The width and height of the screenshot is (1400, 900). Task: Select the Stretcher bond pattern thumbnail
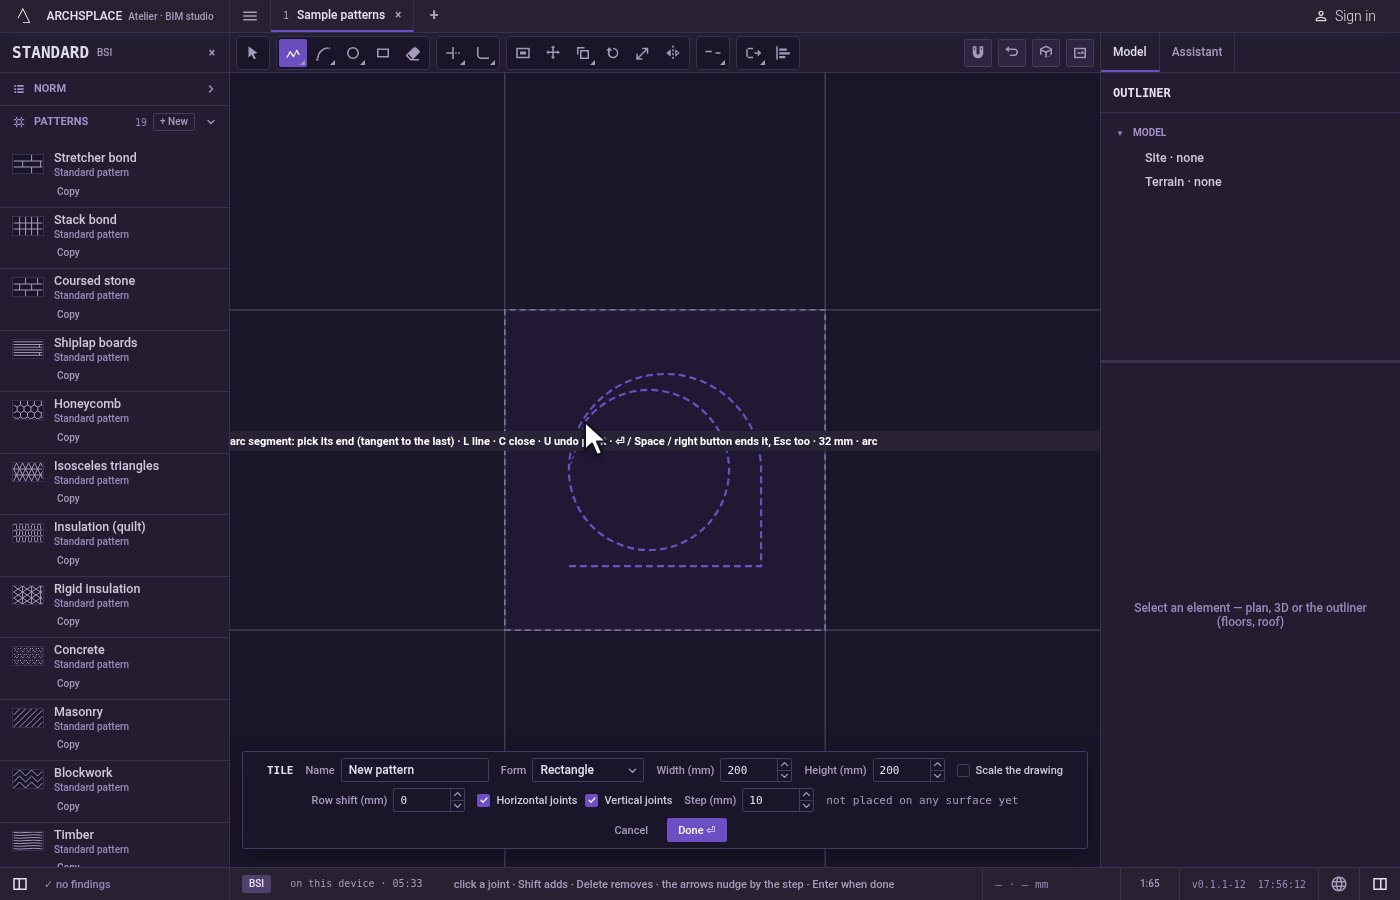click(28, 164)
